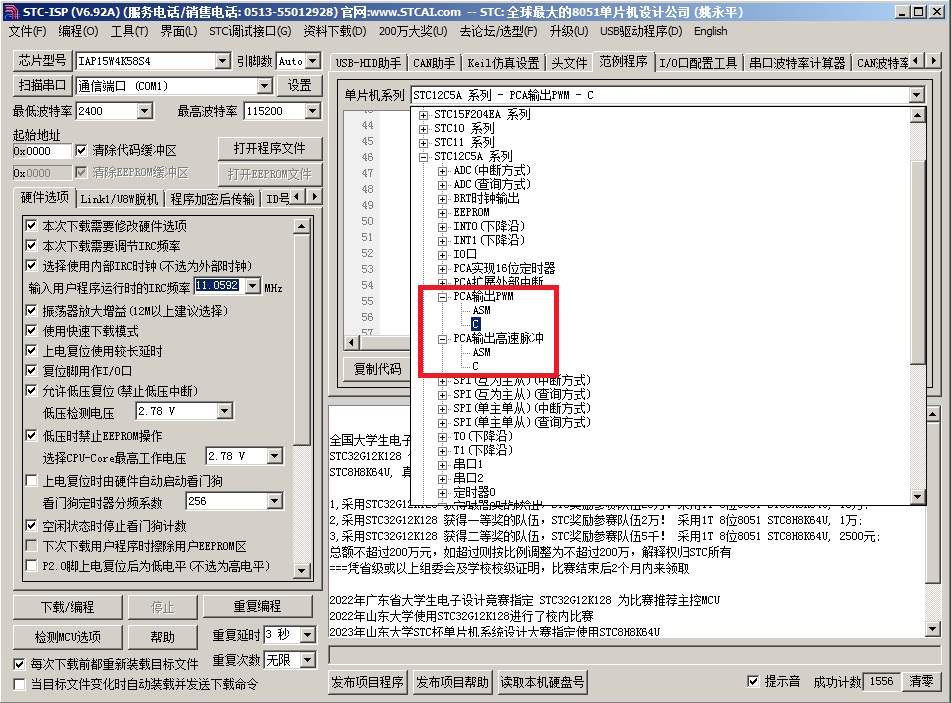
Task: Click 扫描串口 button
Action: pos(42,86)
